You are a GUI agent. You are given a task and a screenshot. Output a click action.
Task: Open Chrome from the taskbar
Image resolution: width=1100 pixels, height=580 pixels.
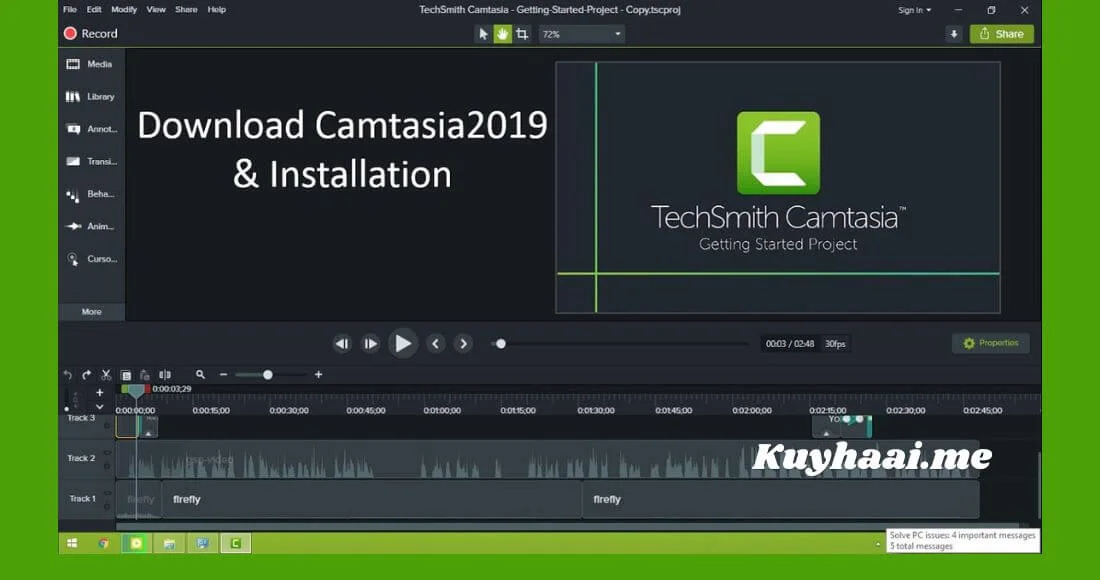(103, 543)
